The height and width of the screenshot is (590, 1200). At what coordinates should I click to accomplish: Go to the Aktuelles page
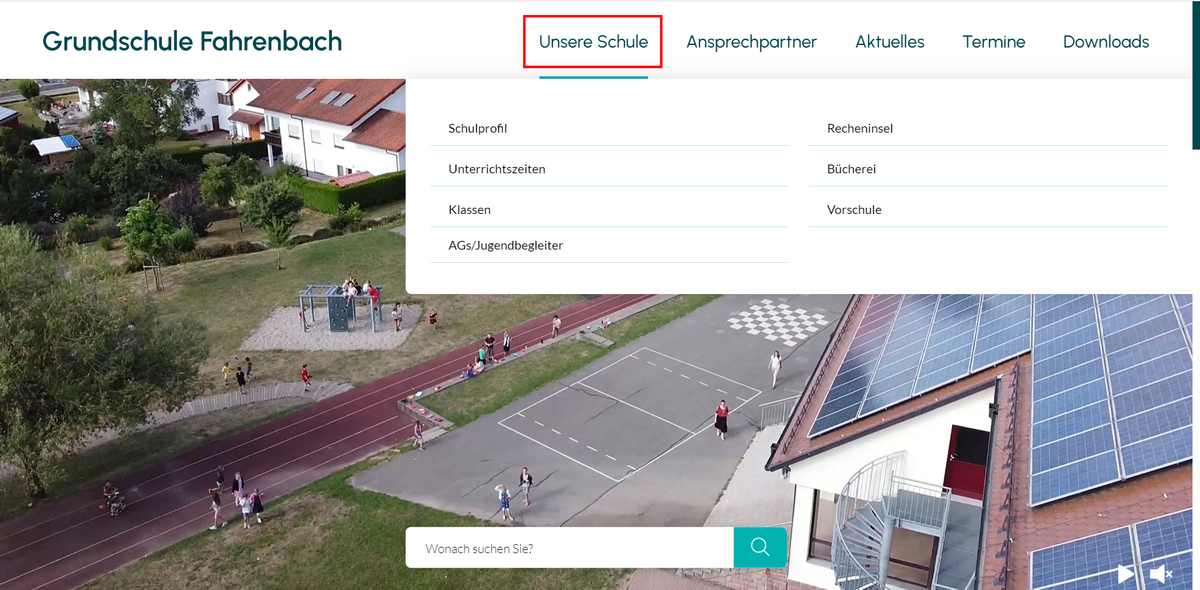[x=890, y=42]
